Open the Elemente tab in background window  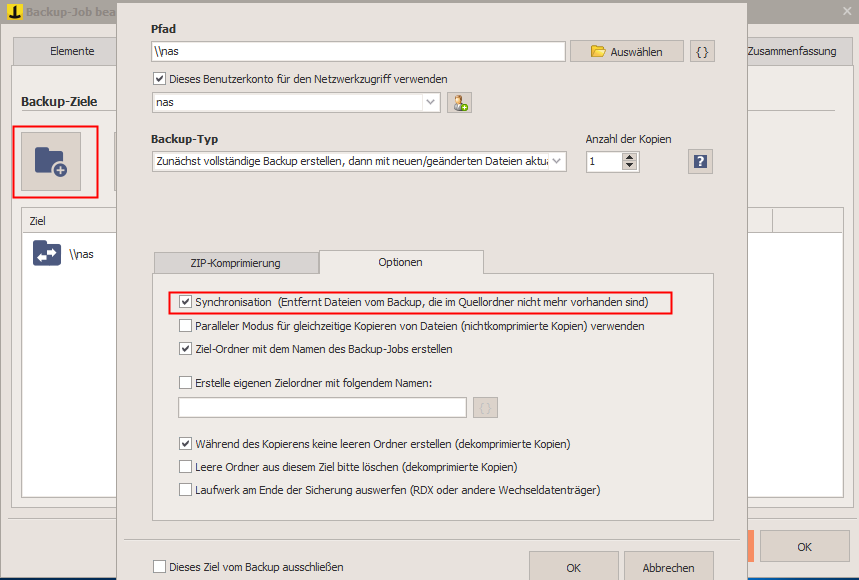(x=72, y=51)
